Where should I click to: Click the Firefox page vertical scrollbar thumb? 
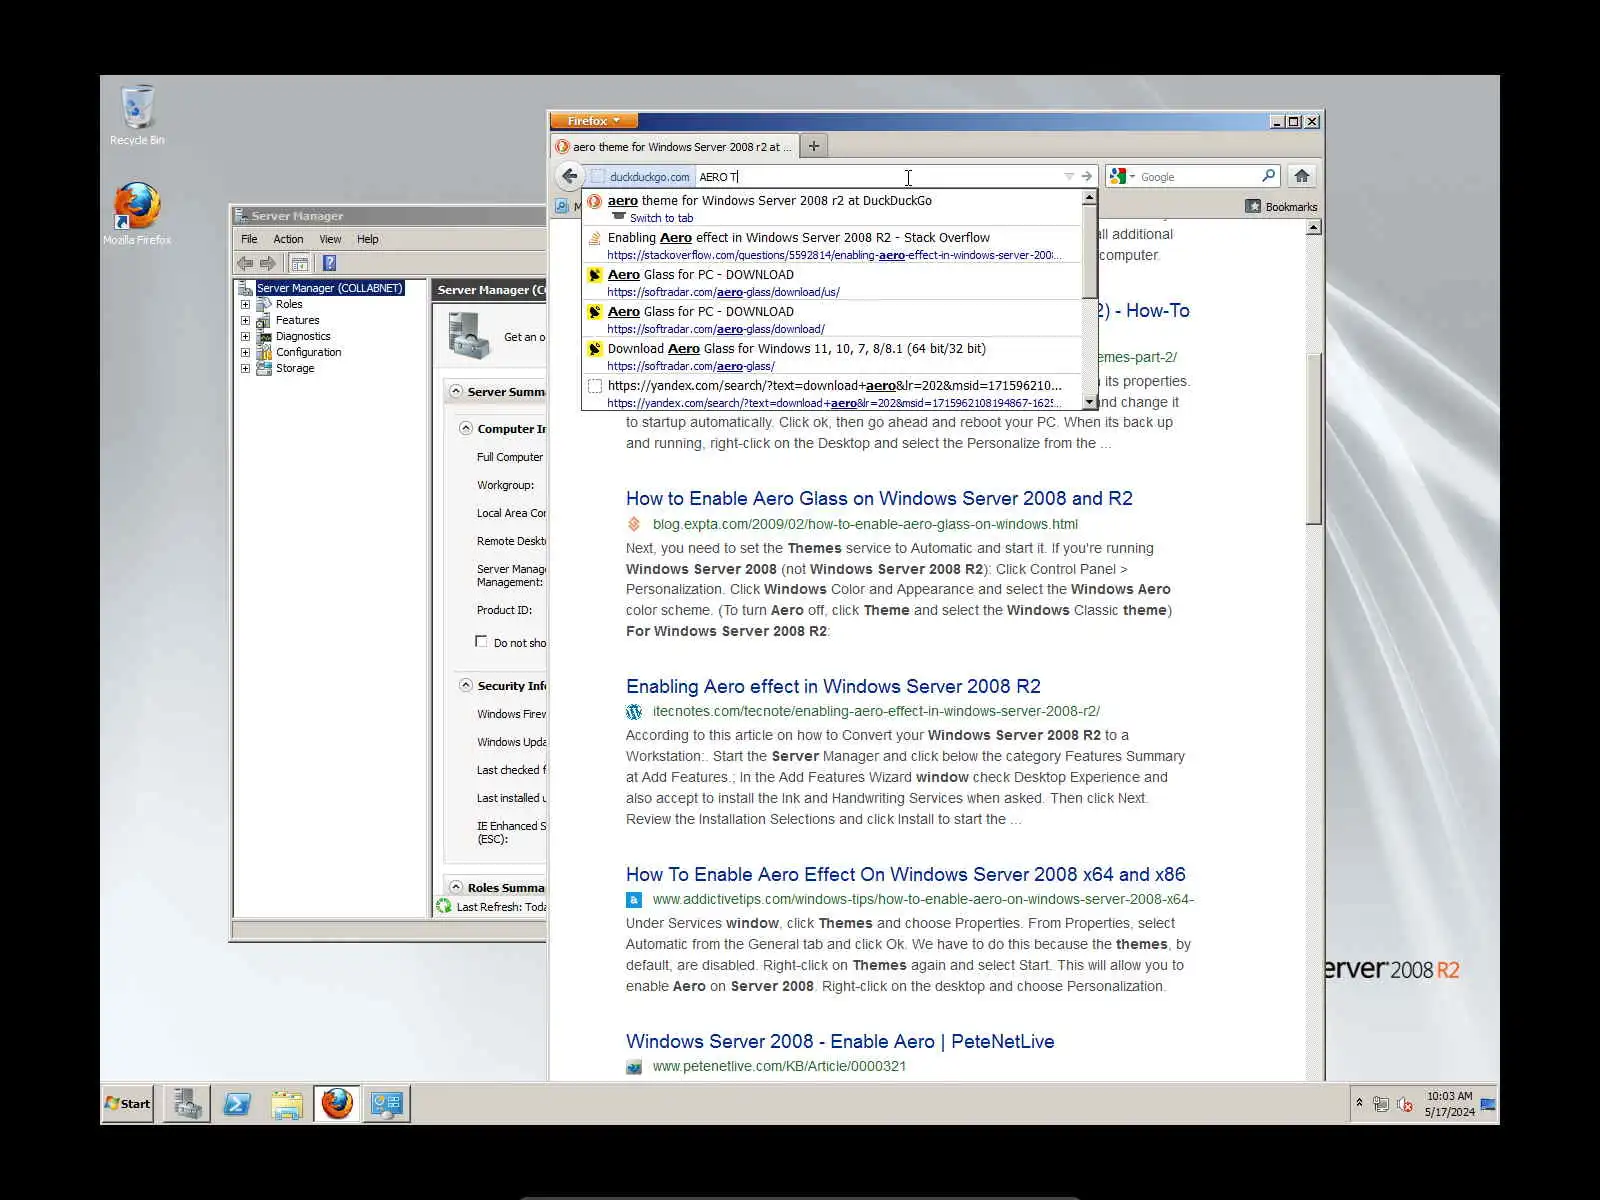tap(1314, 438)
